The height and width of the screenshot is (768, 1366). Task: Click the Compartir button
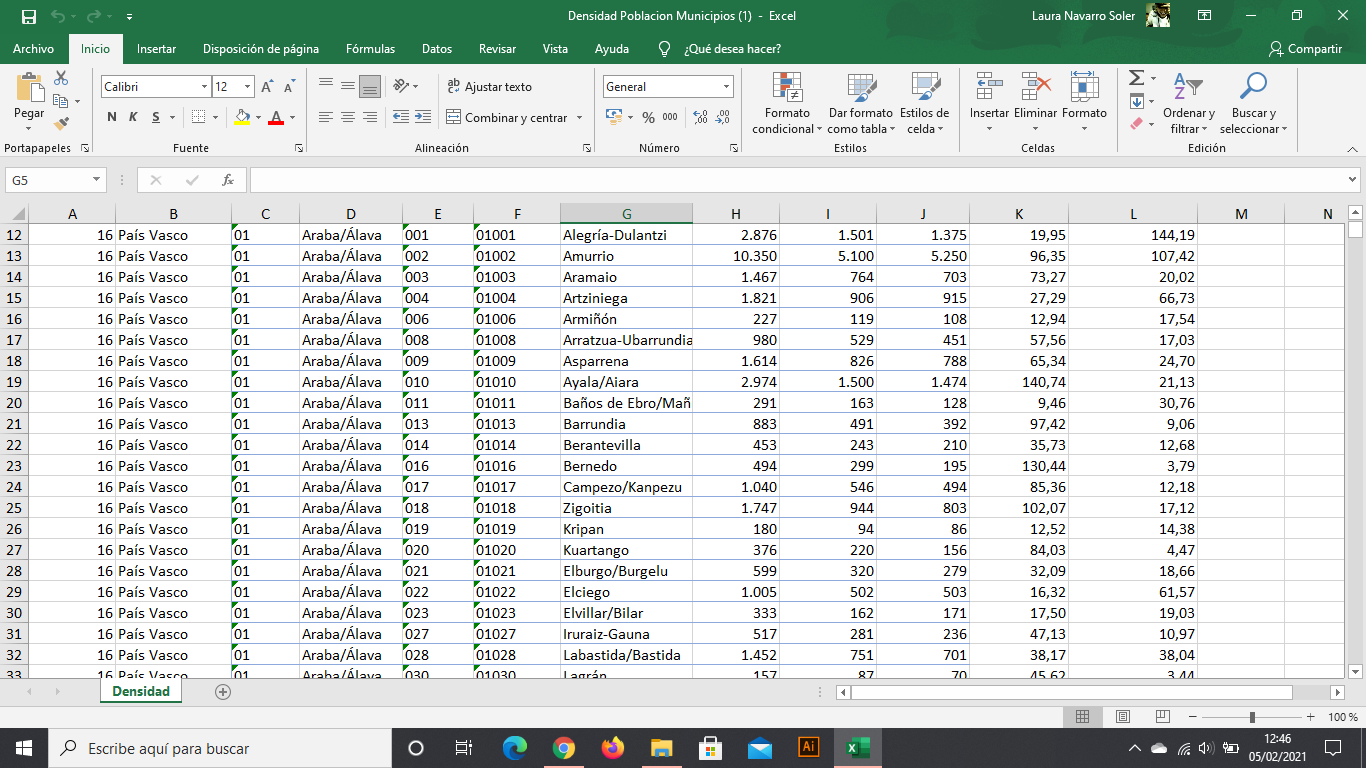[x=1305, y=49]
